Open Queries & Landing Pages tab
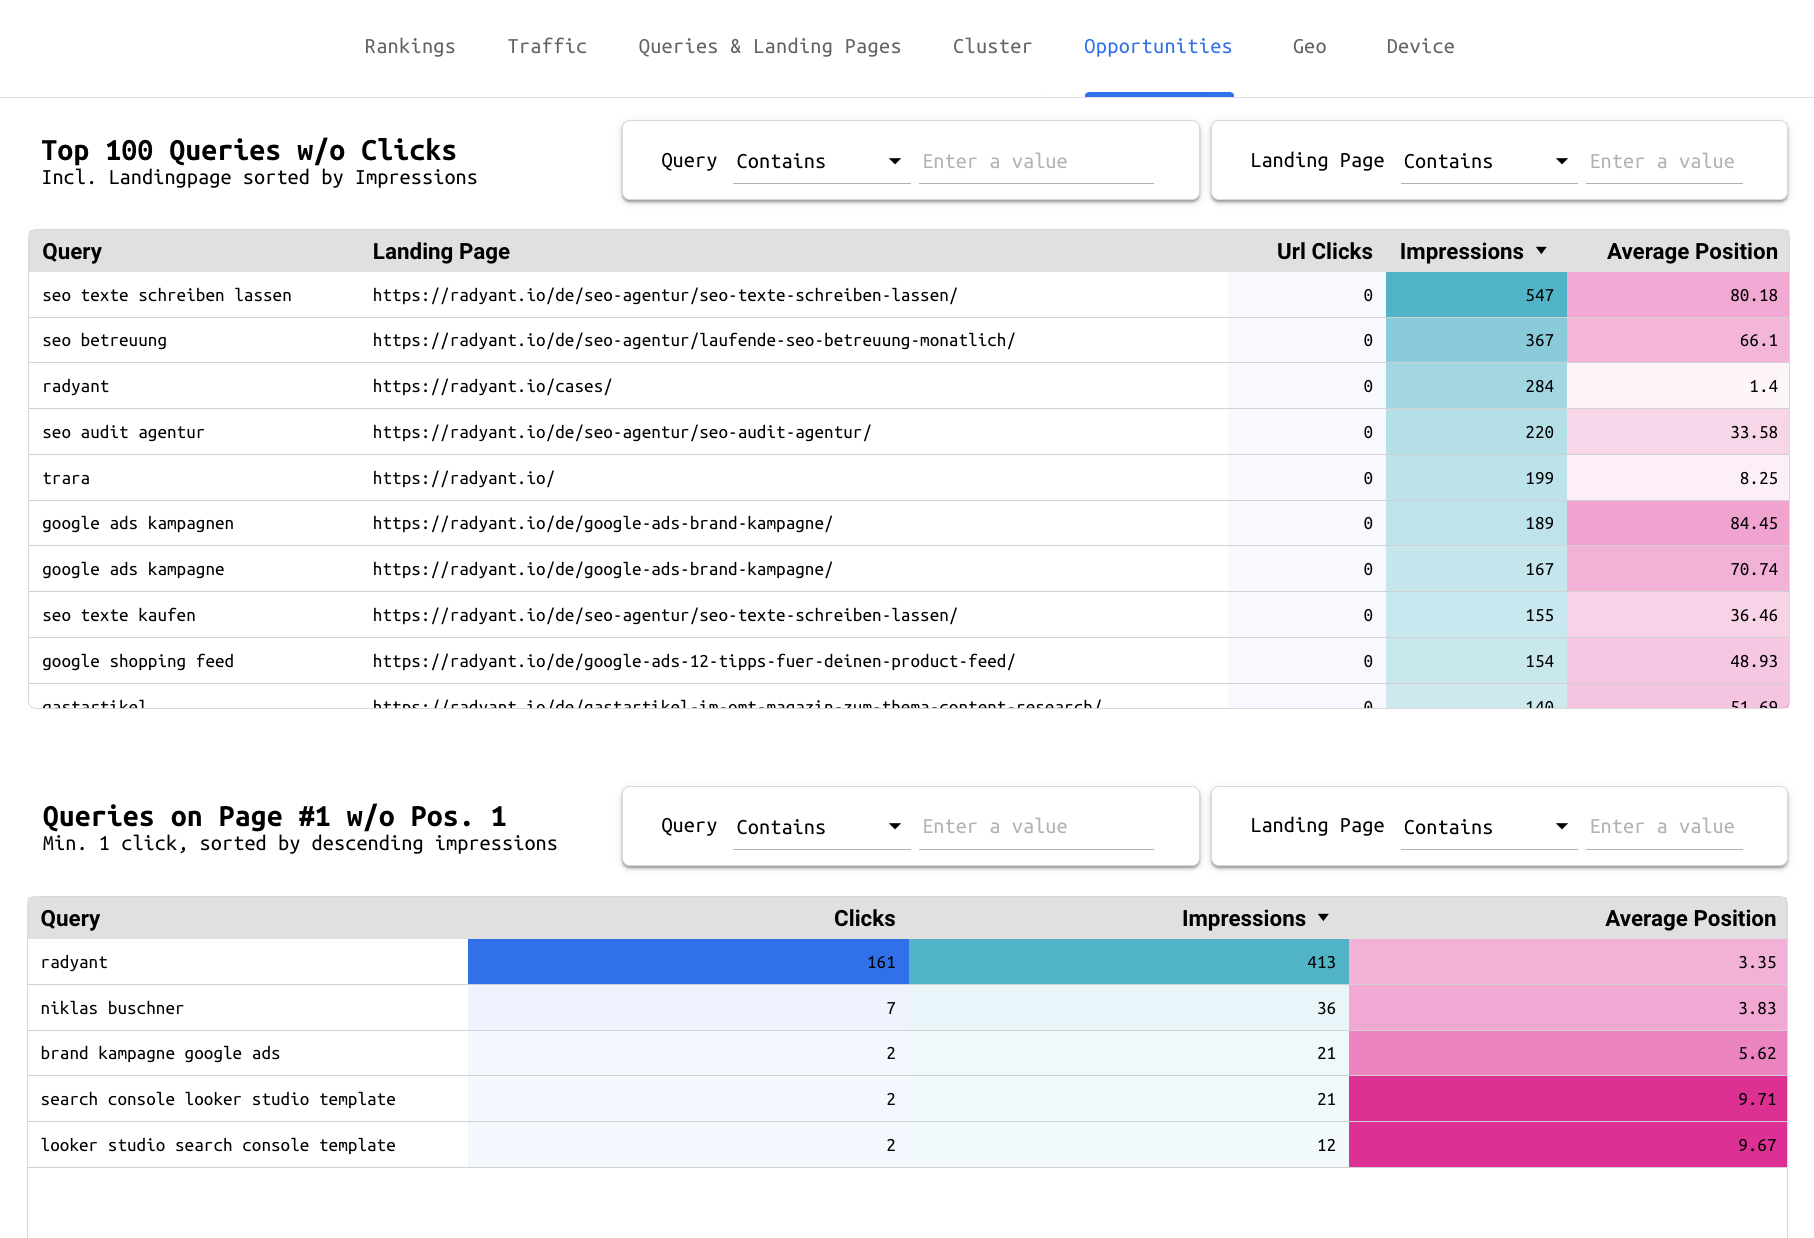1814x1238 pixels. tap(769, 46)
